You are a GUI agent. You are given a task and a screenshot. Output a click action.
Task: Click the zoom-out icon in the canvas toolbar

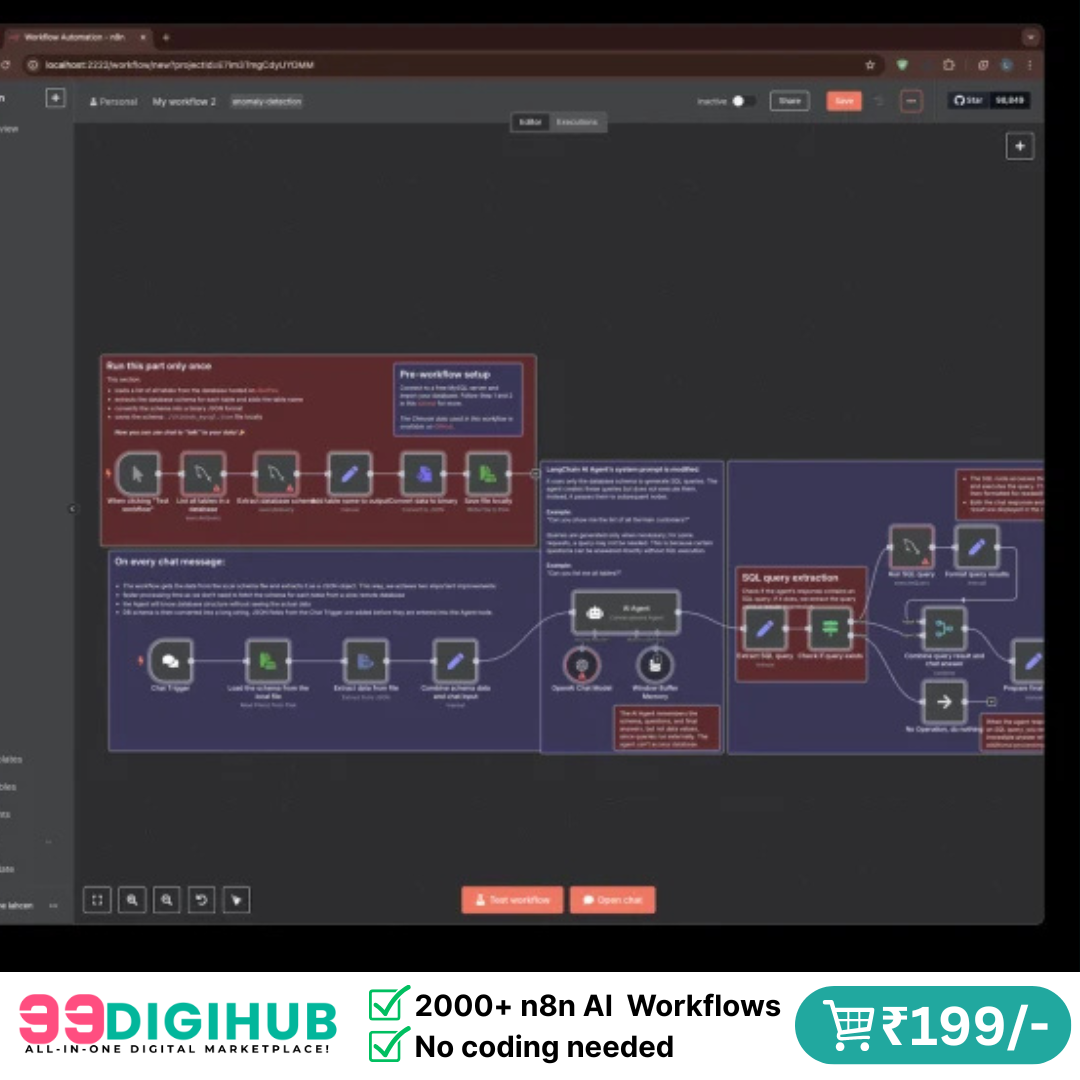[x=166, y=900]
